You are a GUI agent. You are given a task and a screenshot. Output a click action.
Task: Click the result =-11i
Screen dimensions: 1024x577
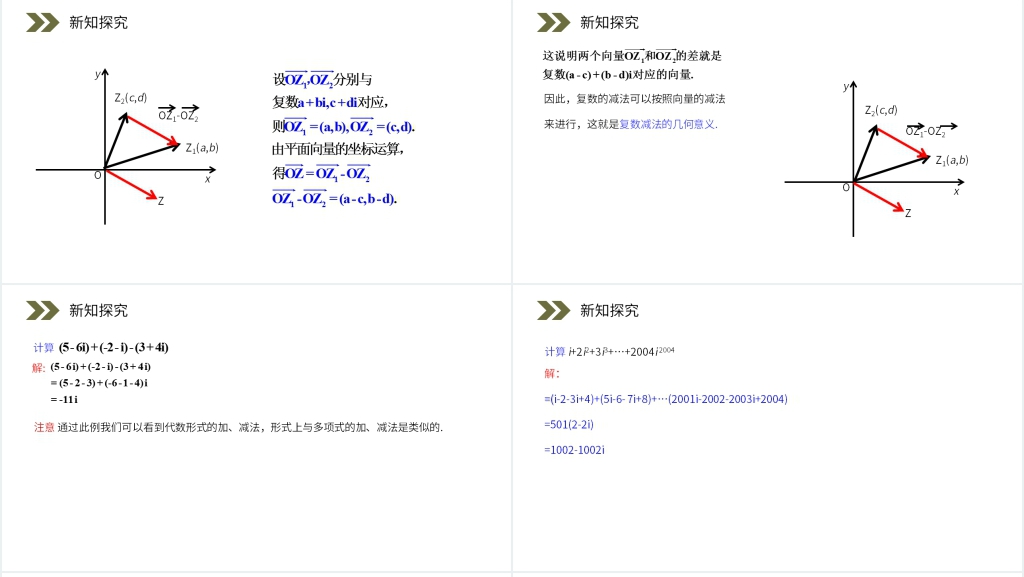[64, 399]
